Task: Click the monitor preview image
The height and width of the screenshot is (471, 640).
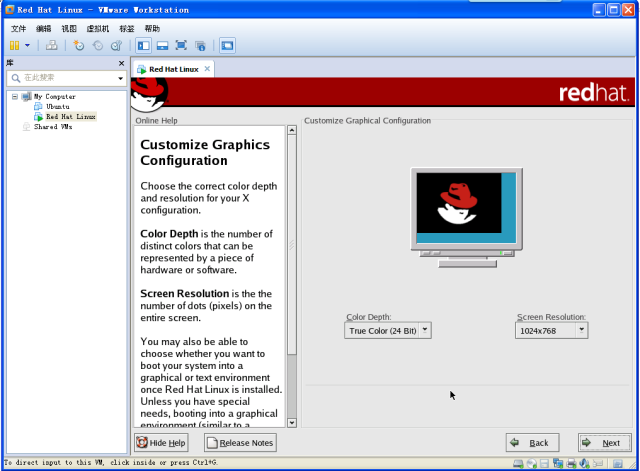Action: click(x=467, y=218)
